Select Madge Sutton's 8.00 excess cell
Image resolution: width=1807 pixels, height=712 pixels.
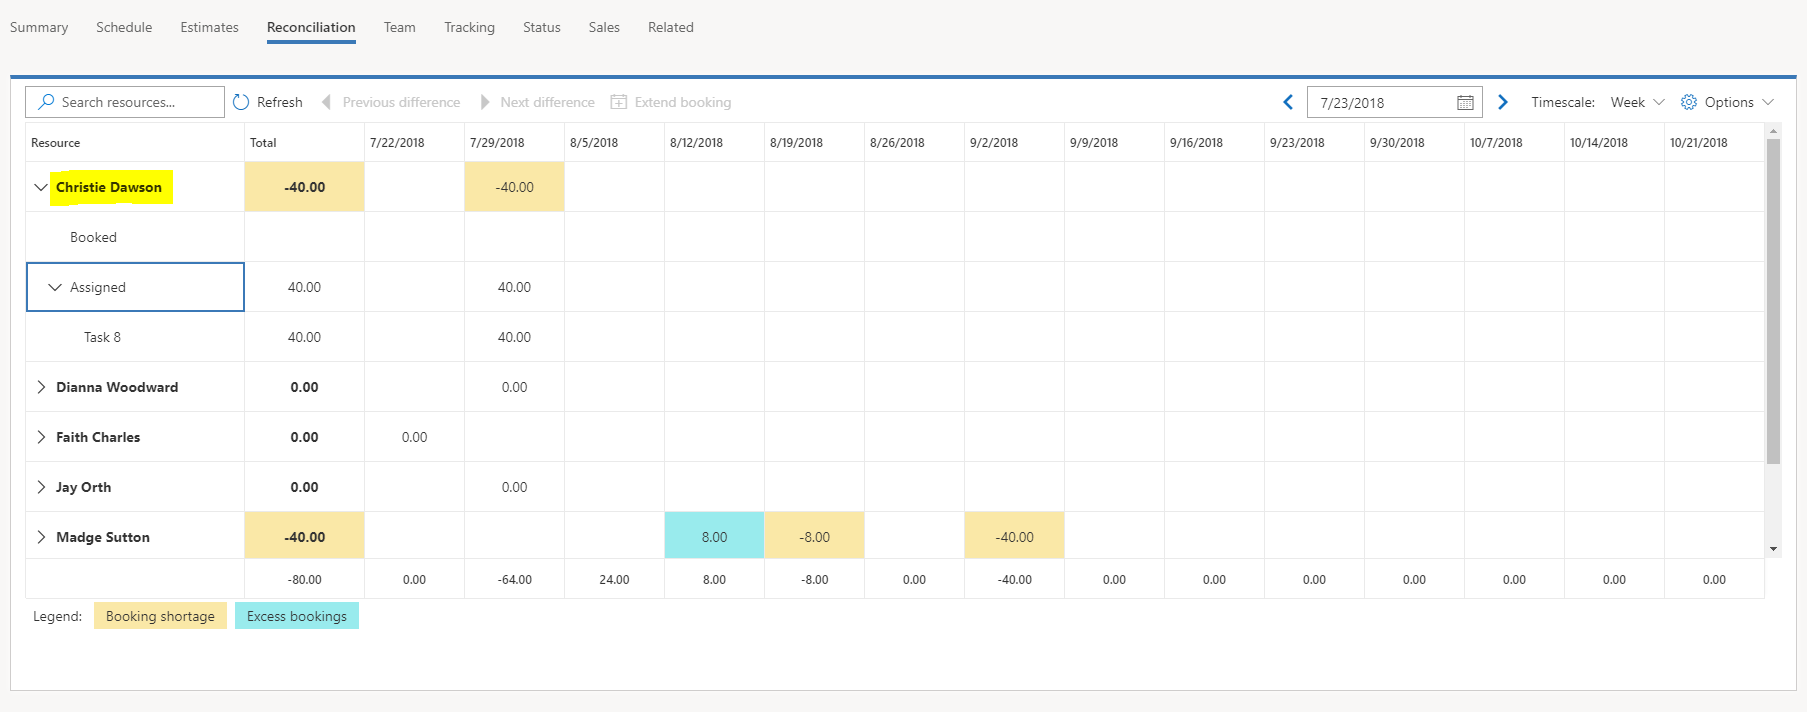click(x=714, y=537)
